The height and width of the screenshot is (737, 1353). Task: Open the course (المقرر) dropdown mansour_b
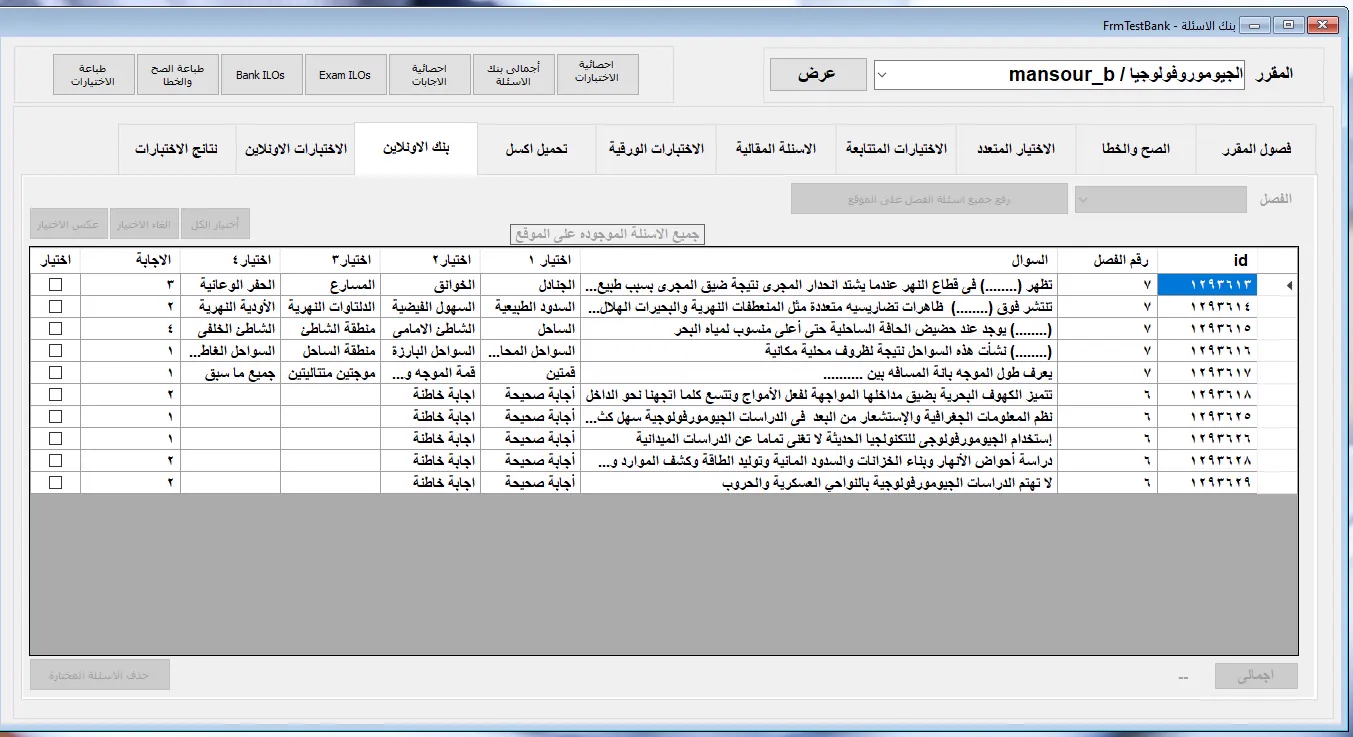[1059, 75]
